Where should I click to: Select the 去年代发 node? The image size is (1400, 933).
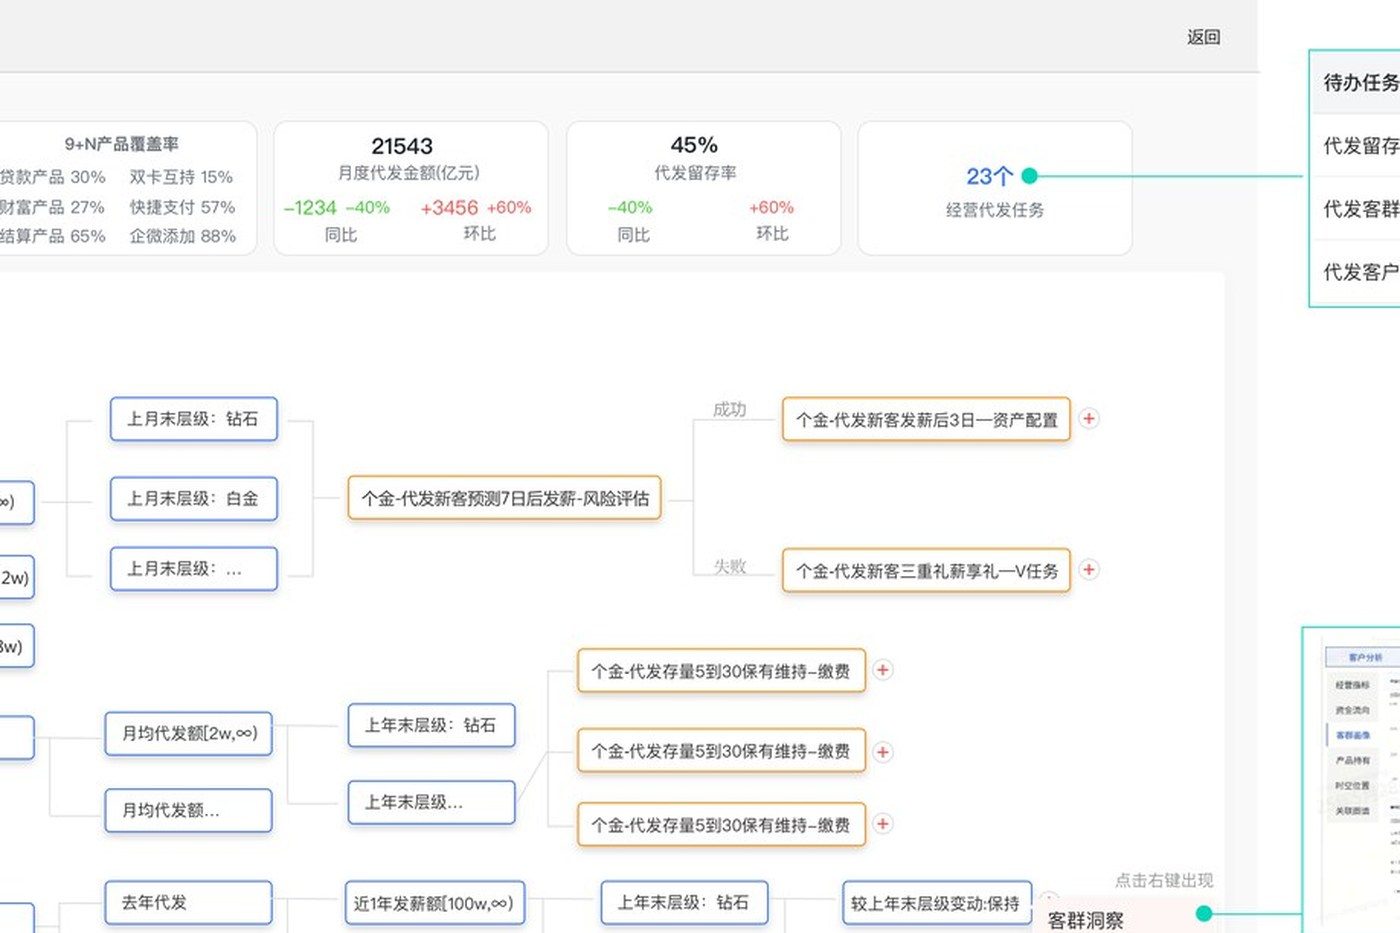[x=189, y=902]
